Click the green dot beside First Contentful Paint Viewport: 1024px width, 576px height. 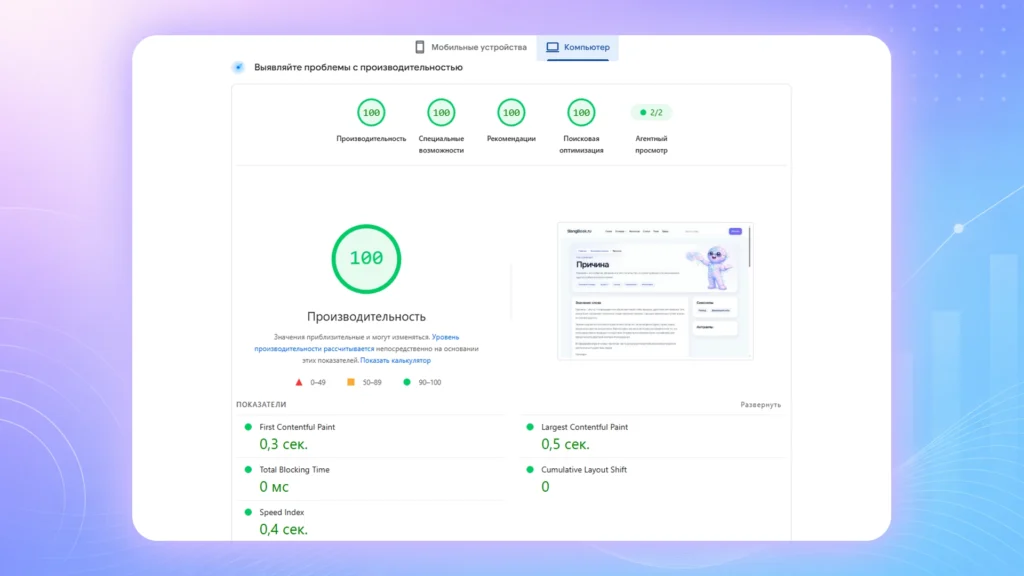pos(248,427)
